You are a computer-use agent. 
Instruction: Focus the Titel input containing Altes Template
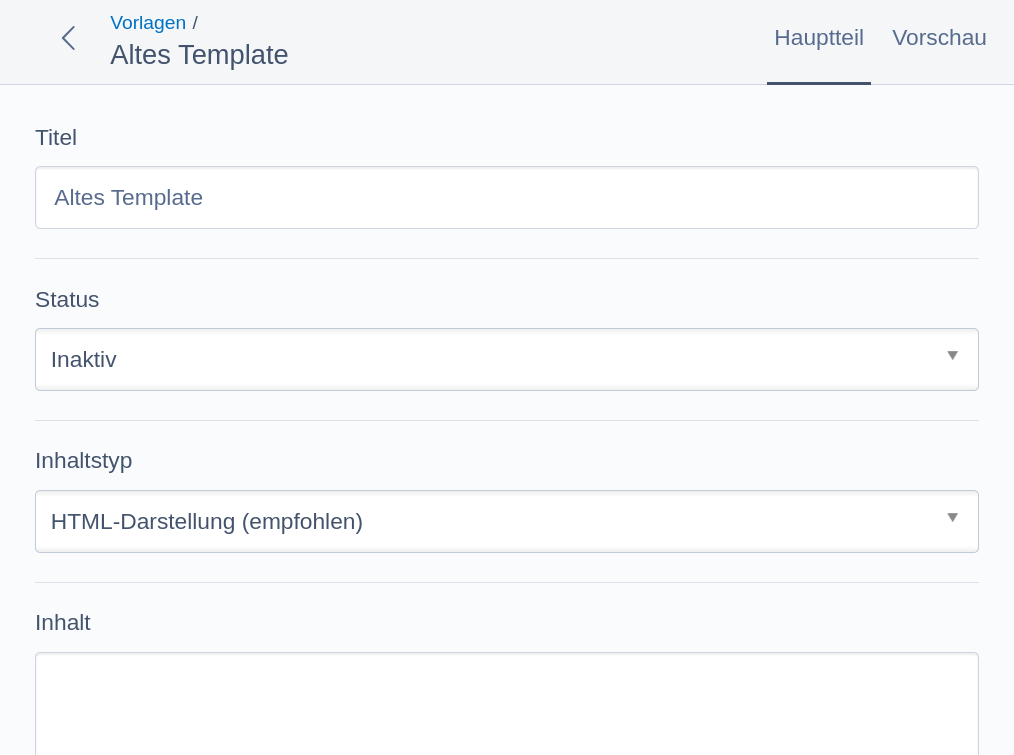click(x=507, y=197)
